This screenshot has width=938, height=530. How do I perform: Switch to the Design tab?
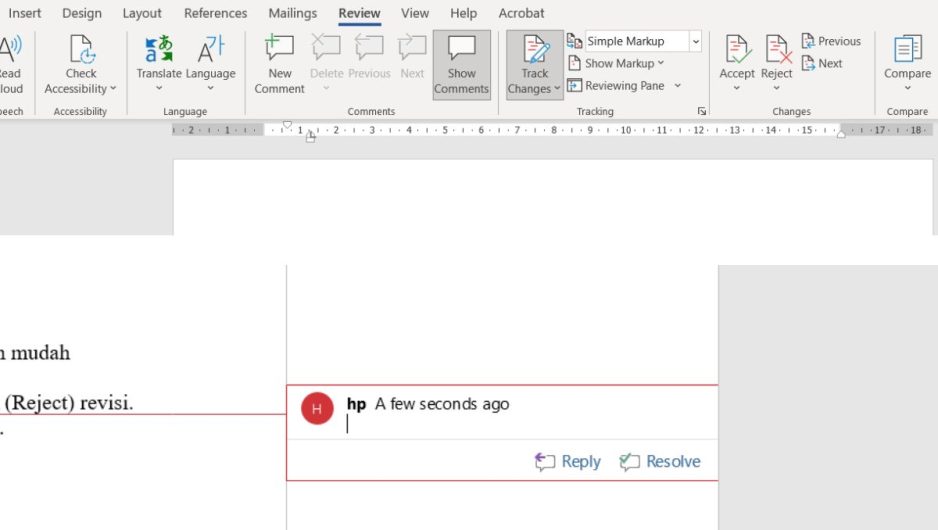coord(82,13)
